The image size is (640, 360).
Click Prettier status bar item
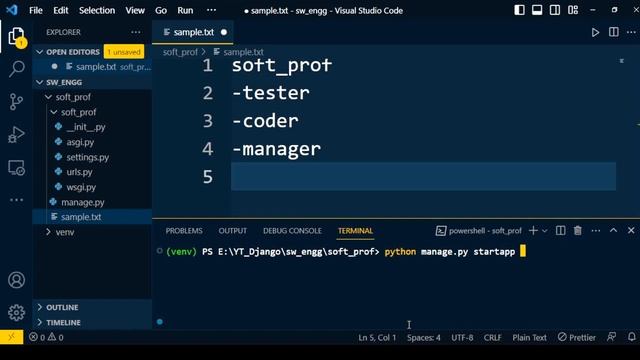tap(577, 338)
